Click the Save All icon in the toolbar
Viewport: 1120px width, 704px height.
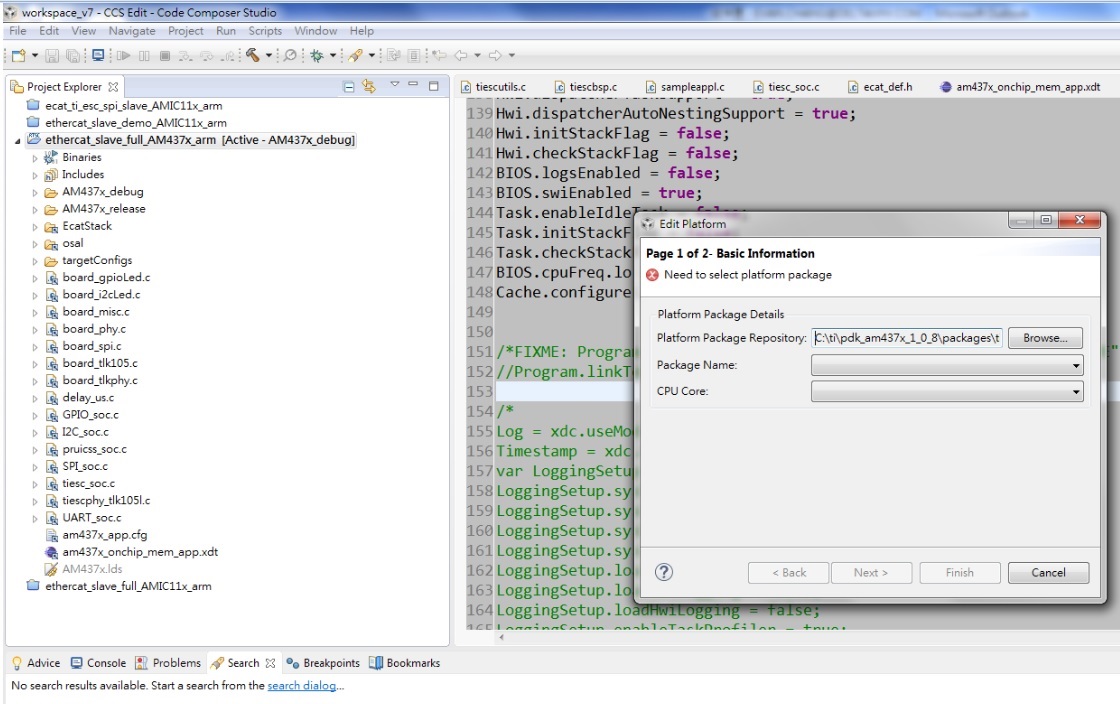[73, 56]
